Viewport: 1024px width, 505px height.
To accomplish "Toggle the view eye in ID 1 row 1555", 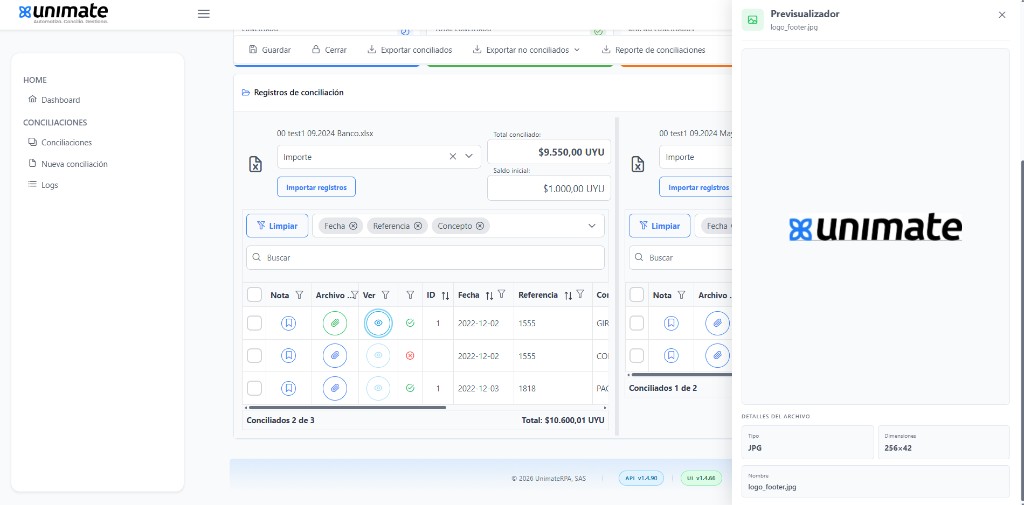I will click(x=378, y=323).
